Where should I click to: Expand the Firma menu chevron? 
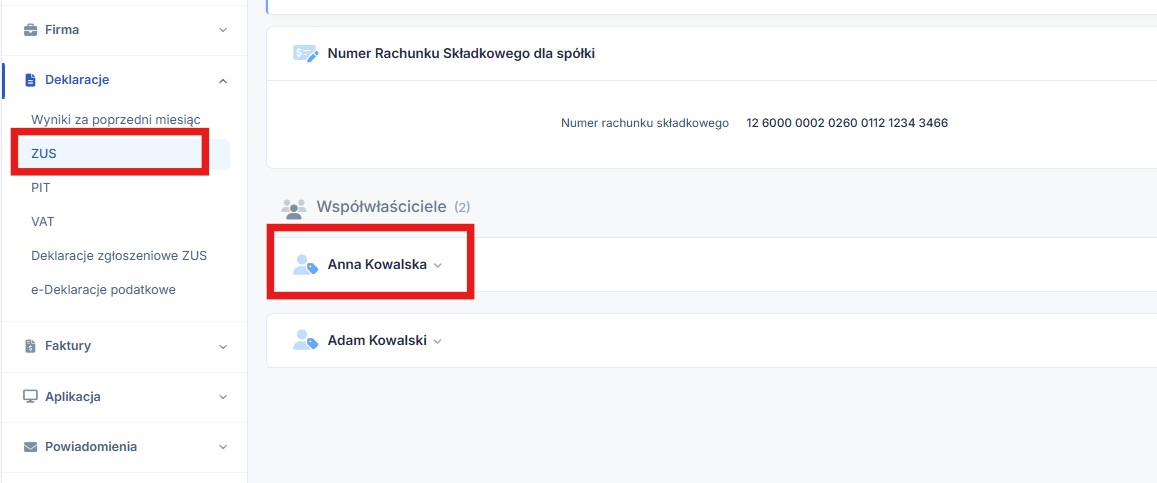(x=223, y=30)
